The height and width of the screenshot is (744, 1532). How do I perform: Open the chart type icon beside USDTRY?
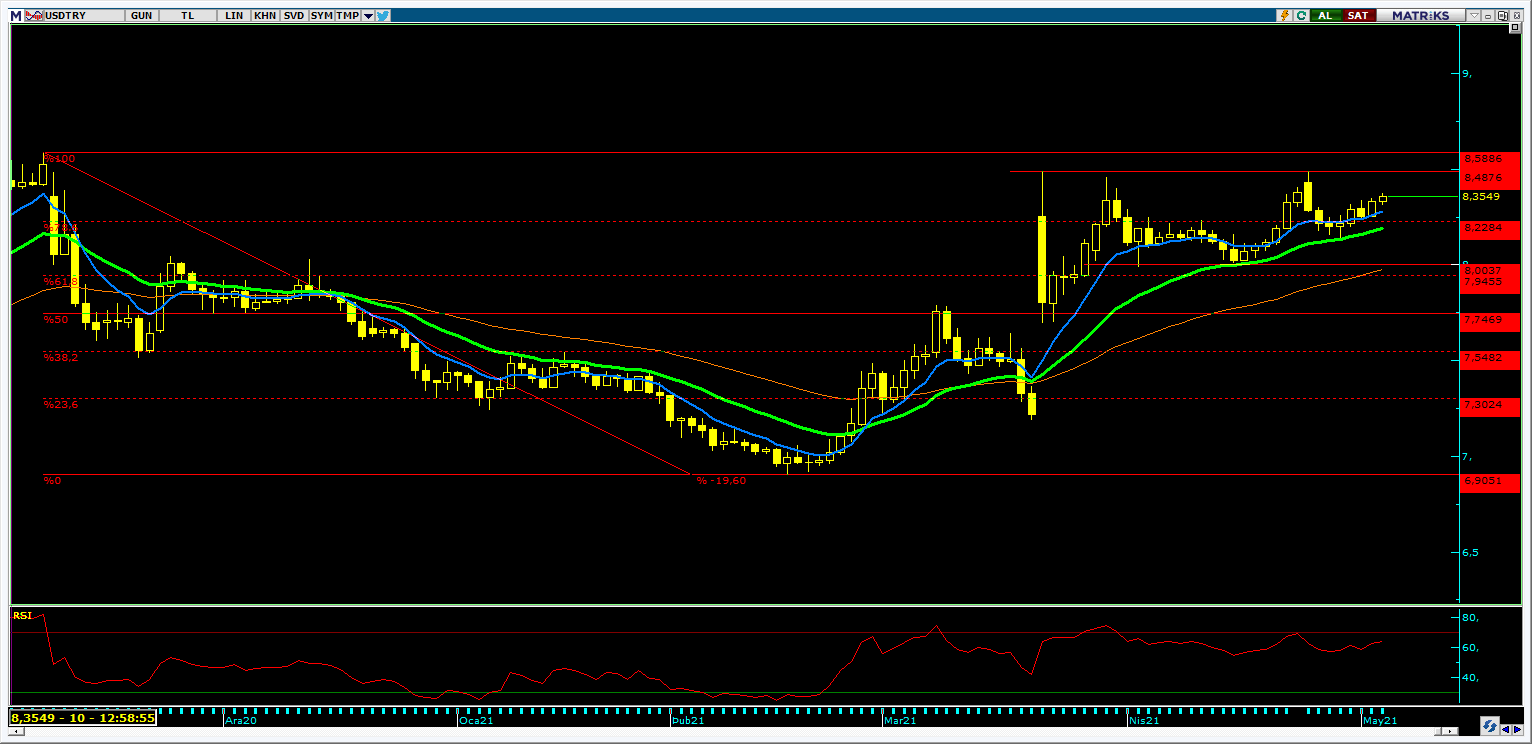(x=34, y=16)
